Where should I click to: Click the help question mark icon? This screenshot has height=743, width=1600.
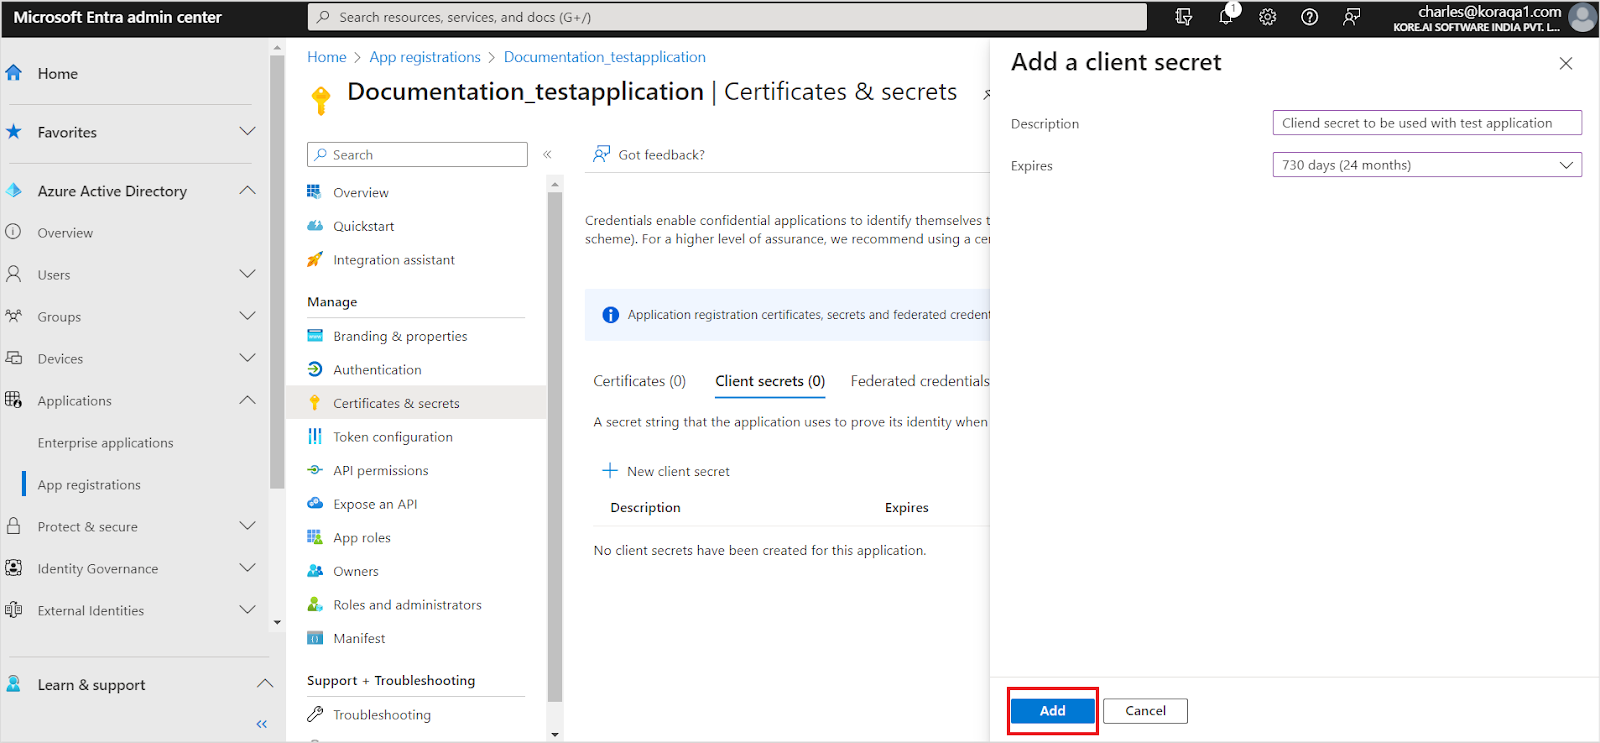[x=1309, y=17]
